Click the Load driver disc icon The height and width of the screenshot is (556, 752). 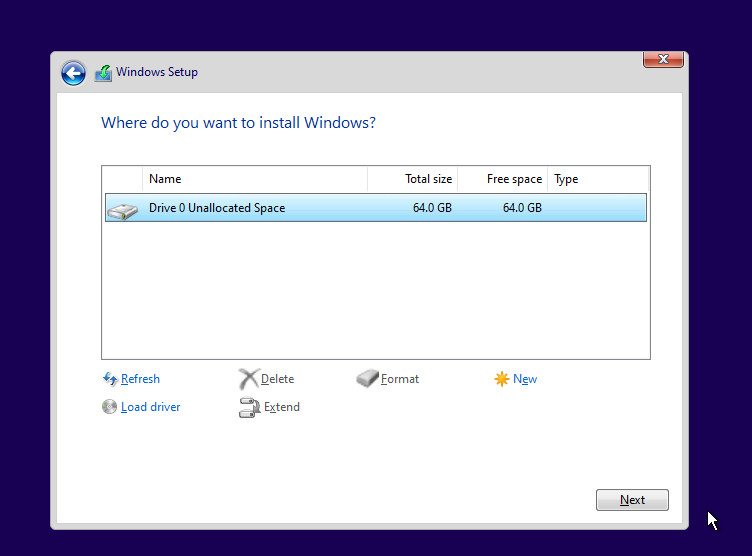(109, 407)
